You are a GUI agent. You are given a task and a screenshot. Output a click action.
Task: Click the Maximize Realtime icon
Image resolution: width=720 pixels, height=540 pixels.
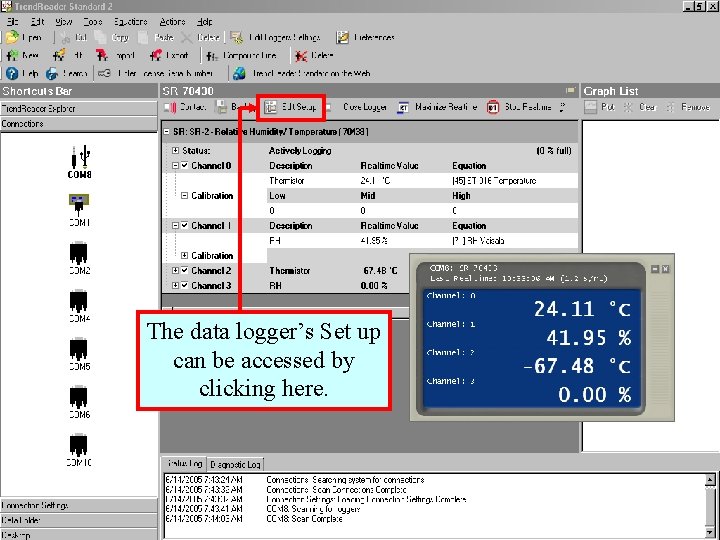[x=403, y=107]
